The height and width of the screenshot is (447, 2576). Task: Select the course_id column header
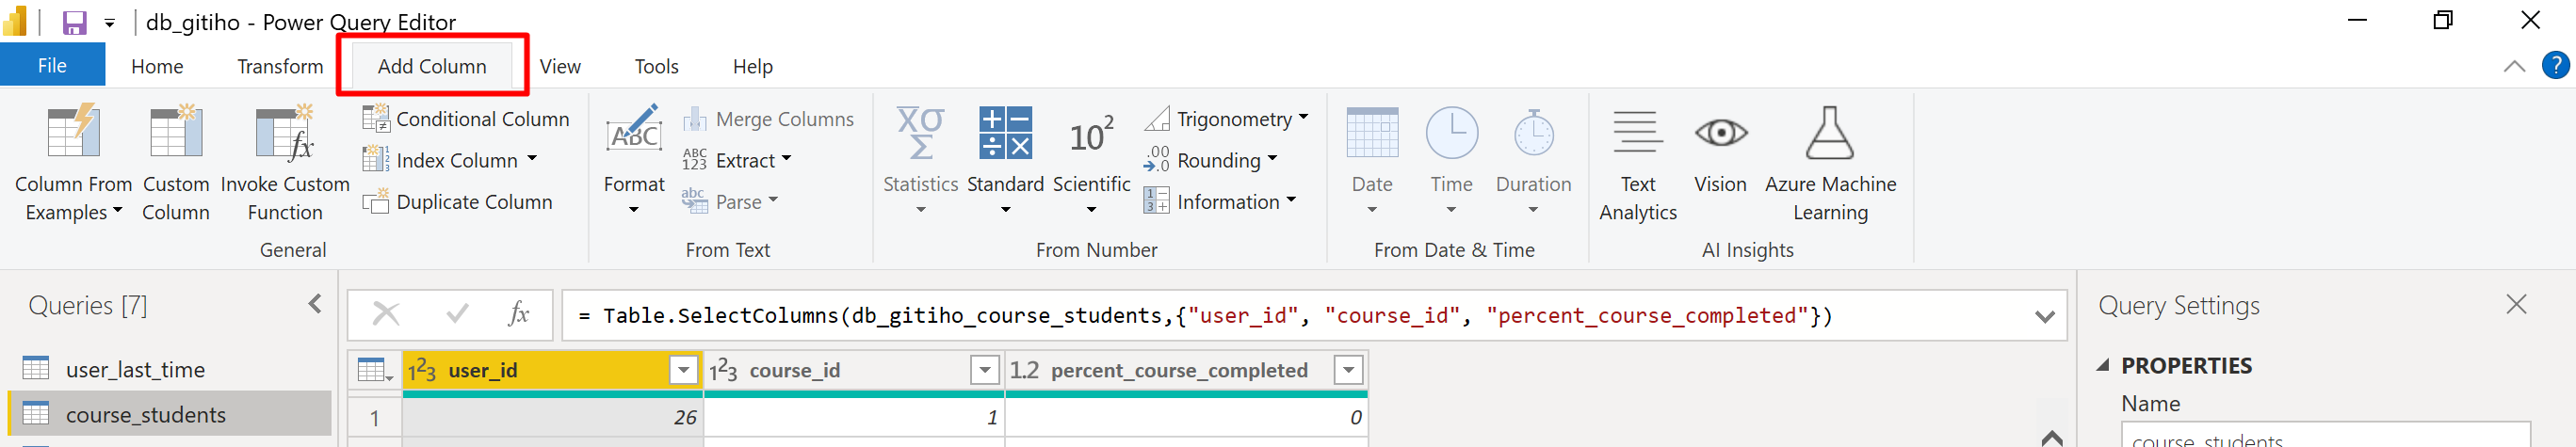(853, 371)
